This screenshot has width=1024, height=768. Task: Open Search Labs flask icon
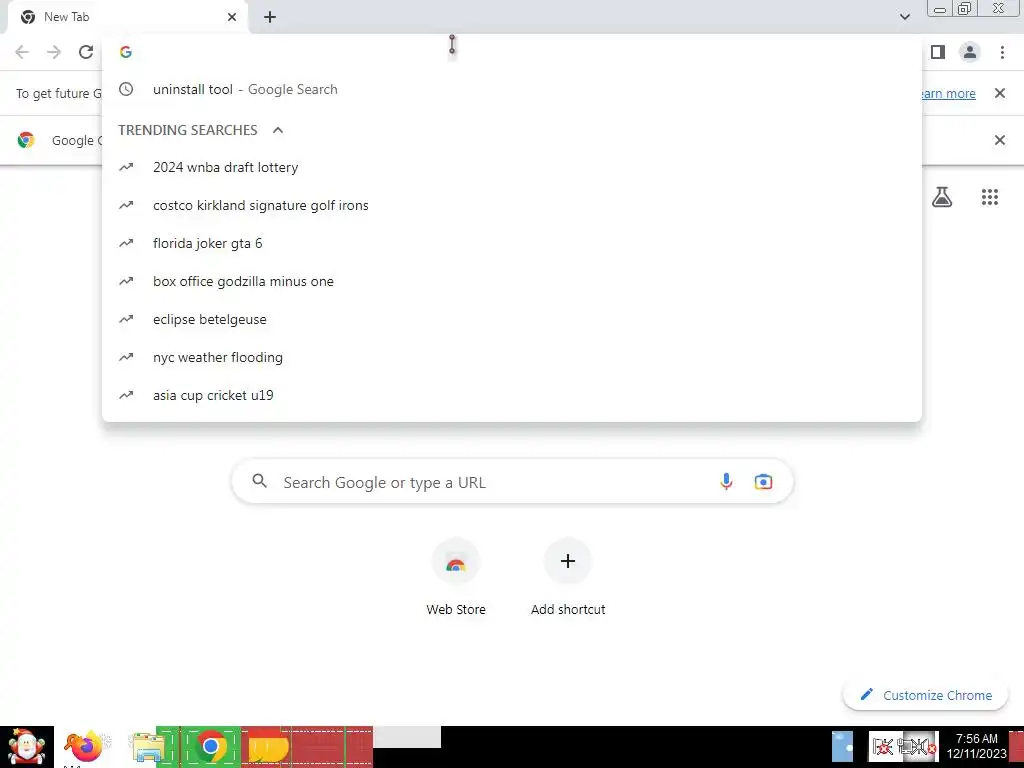pos(942,197)
